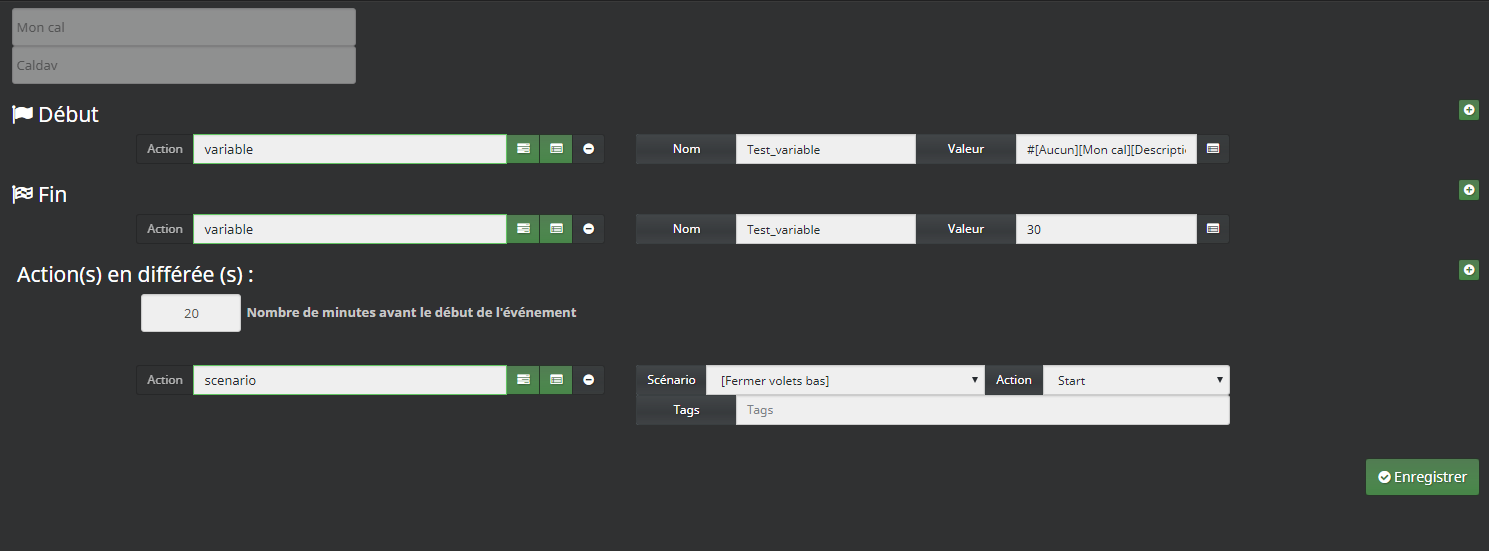The height and width of the screenshot is (551, 1489).
Task: Remove the Fin variable action with minus icon
Action: [x=588, y=229]
